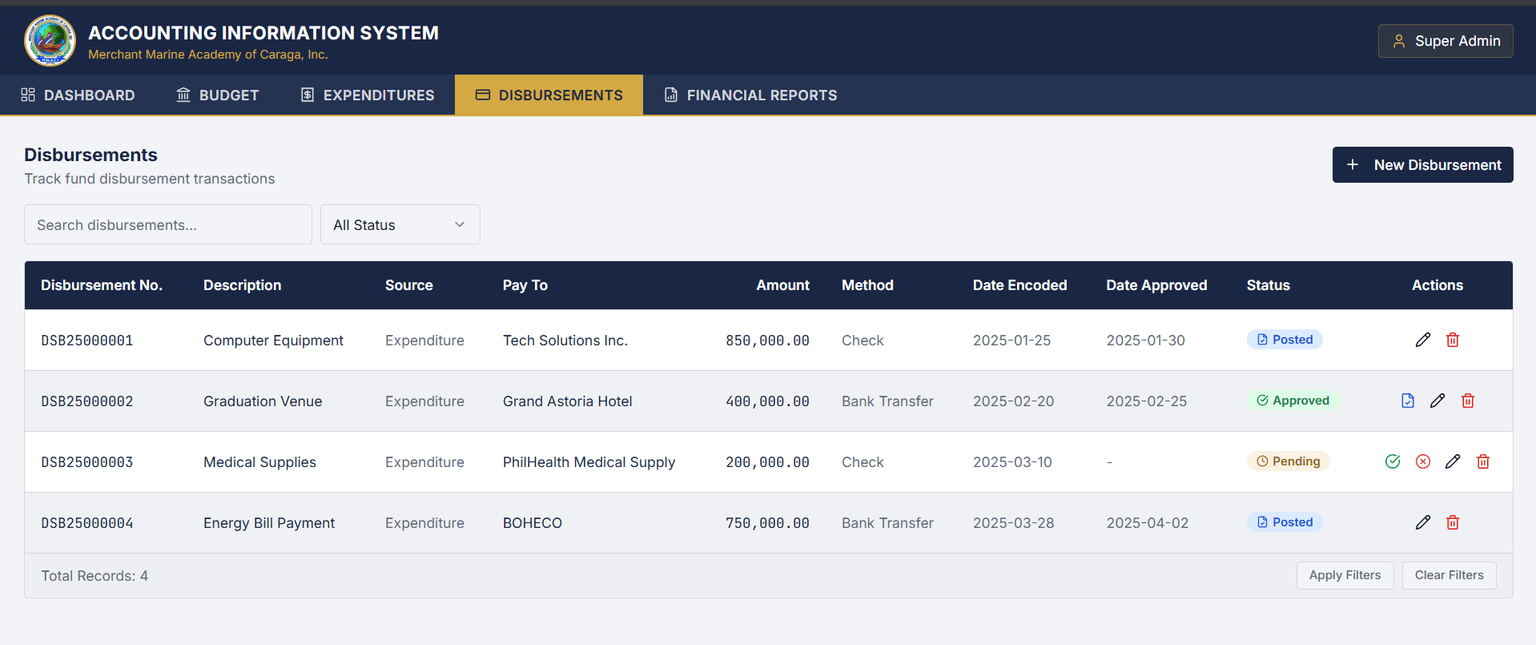Click the 2025-01-30 approved date
The image size is (1536, 645).
coord(1146,340)
